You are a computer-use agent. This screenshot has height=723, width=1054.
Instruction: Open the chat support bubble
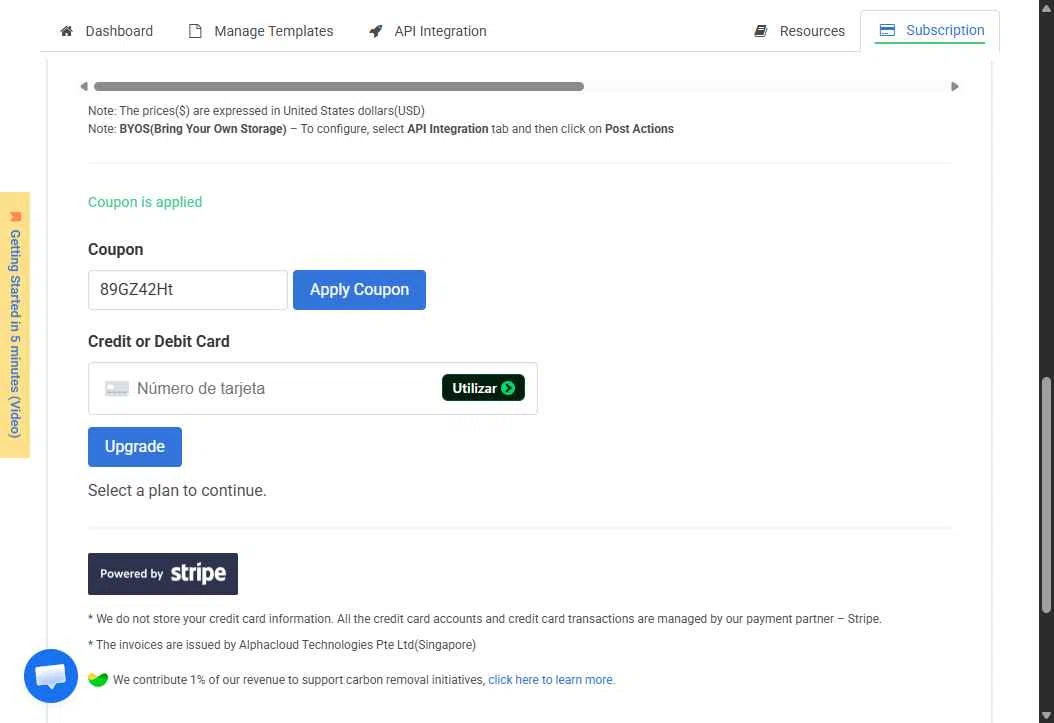(x=51, y=676)
